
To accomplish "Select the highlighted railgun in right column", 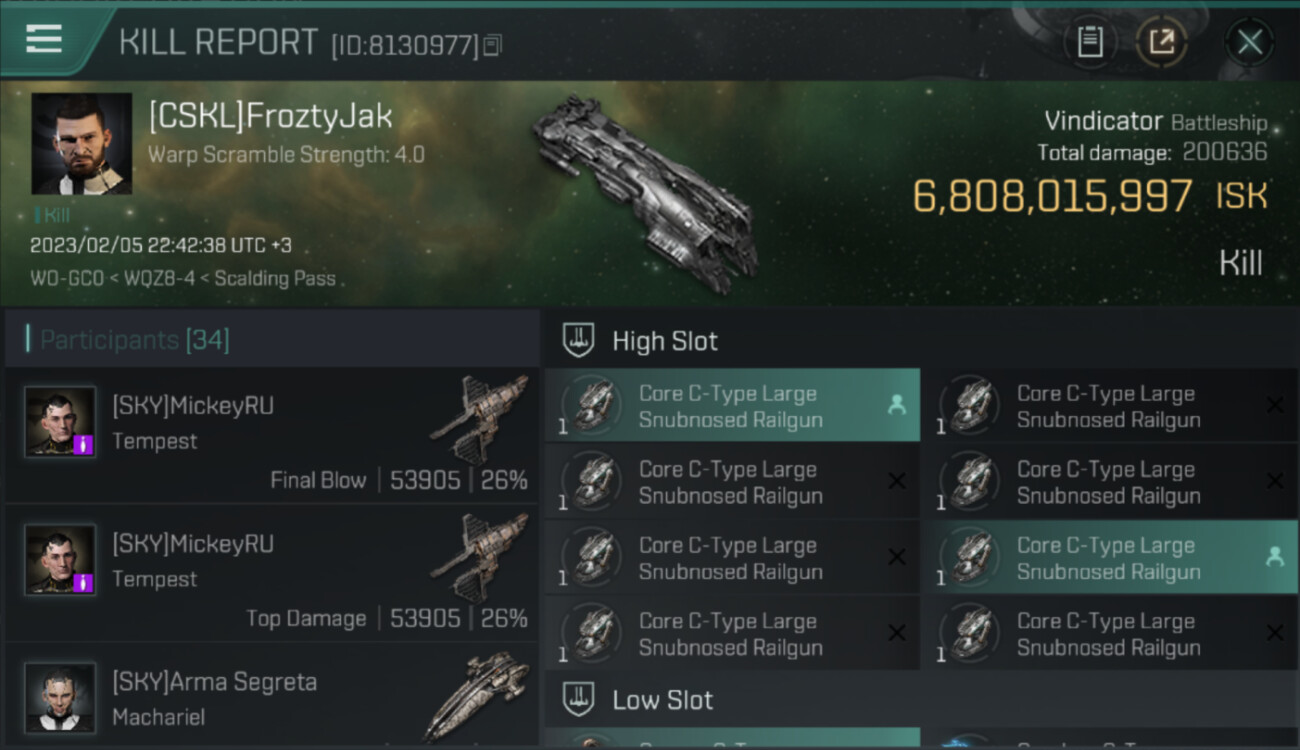I will point(1109,558).
